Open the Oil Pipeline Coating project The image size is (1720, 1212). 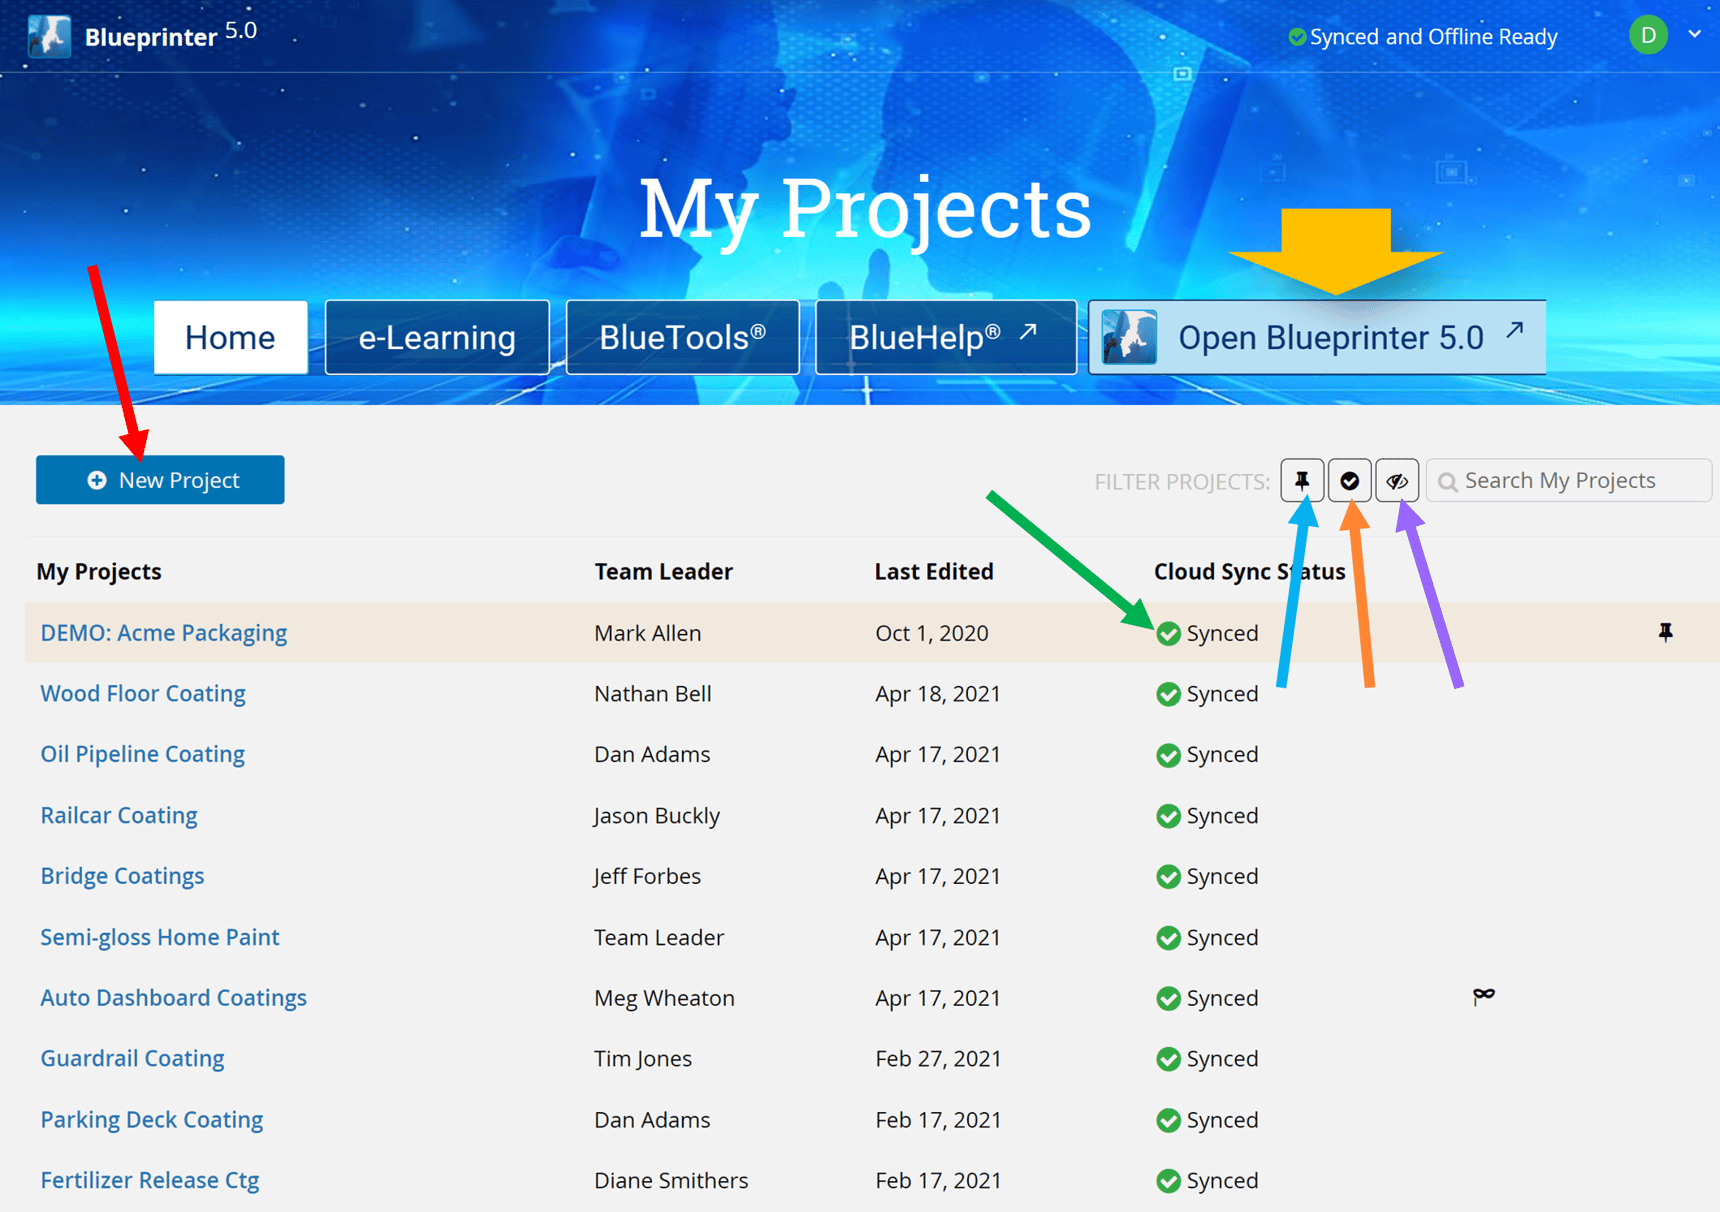142,754
